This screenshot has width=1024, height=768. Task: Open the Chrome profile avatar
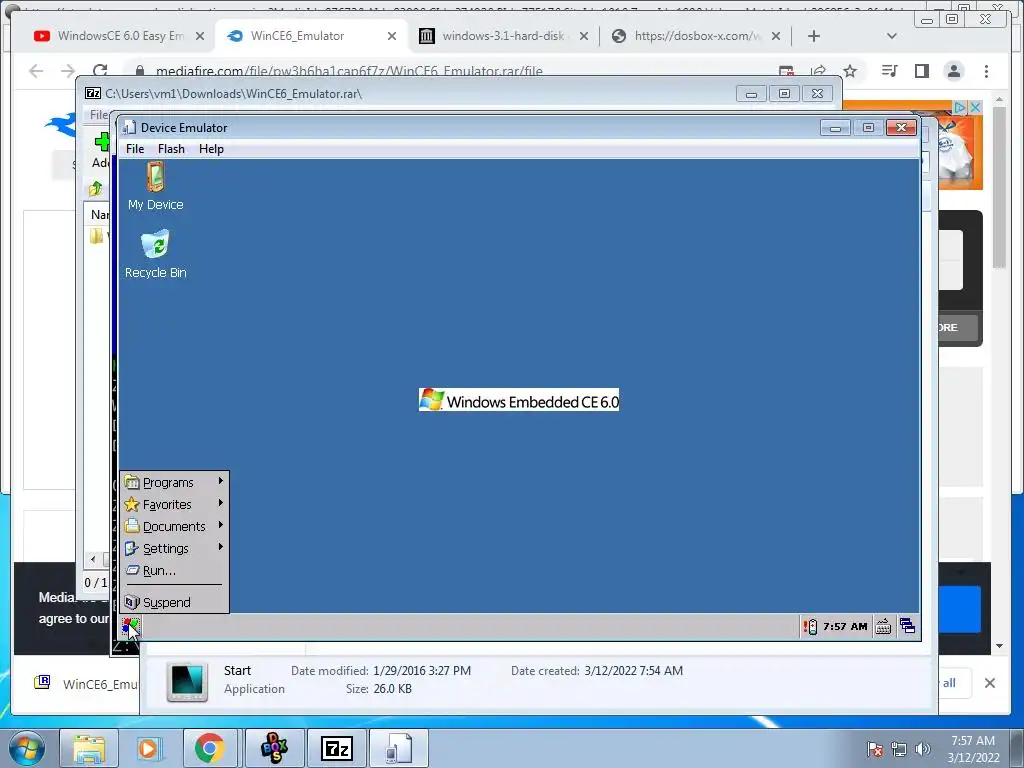(x=953, y=71)
